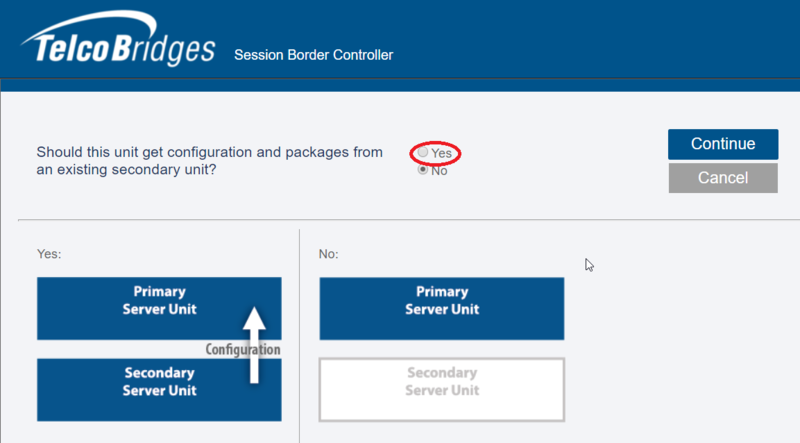Viewport: 800px width, 443px height.
Task: Click the Continue button
Action: click(x=723, y=144)
